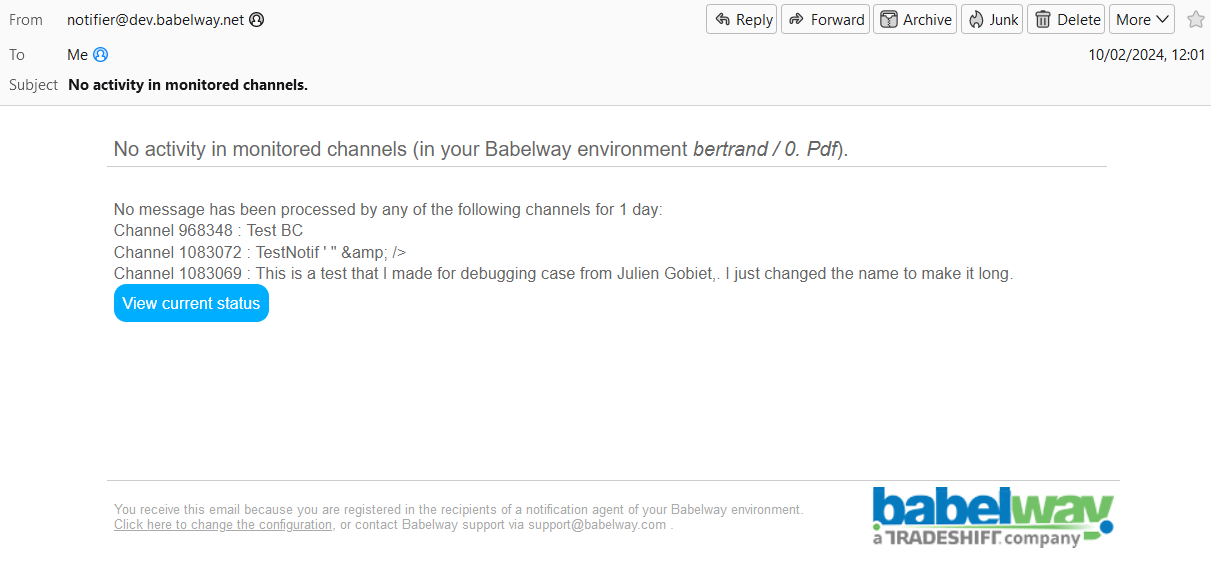This screenshot has width=1211, height=575.
Task: Click recipient contact icon next to Me
Action: (100, 55)
